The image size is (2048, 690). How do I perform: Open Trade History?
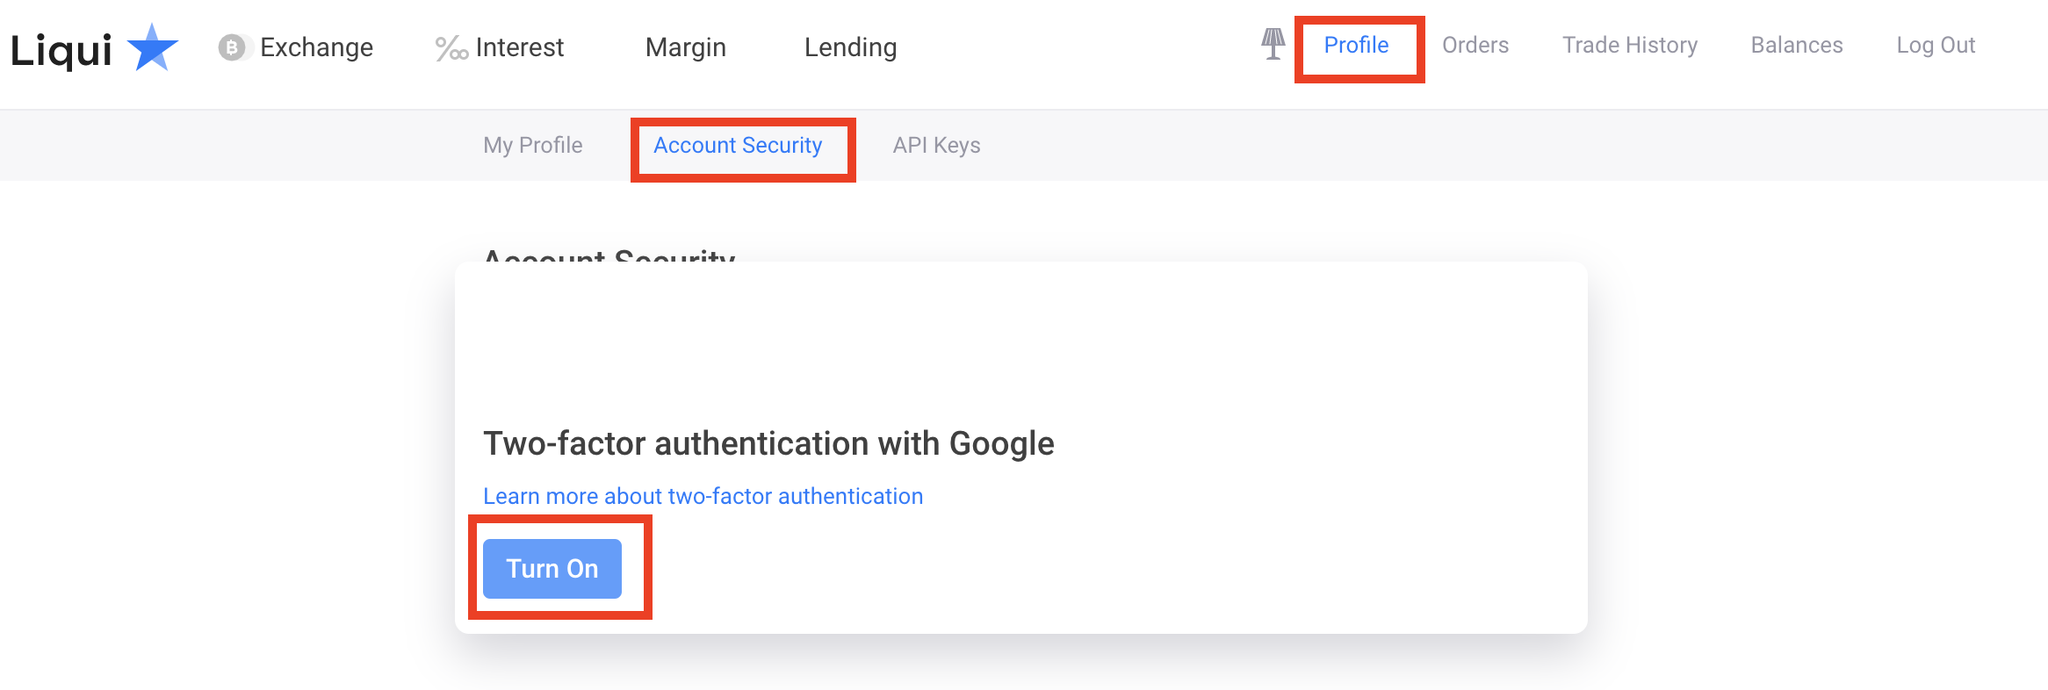pos(1630,45)
